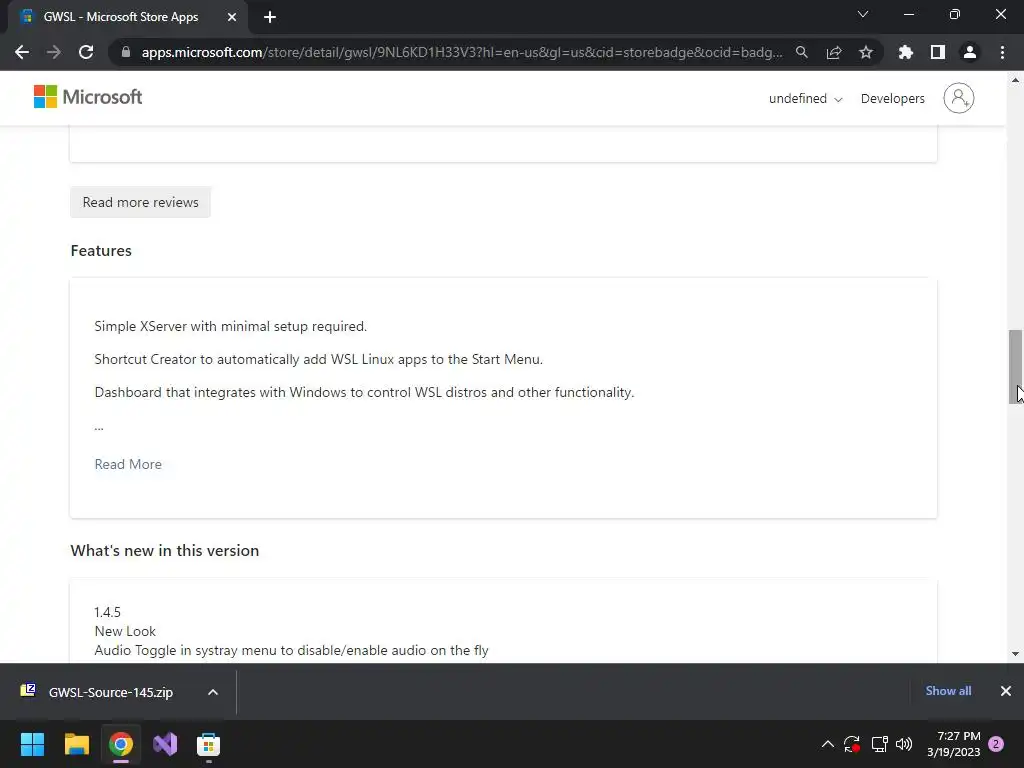Expand features with Read More
Viewport: 1024px width, 768px height.
click(128, 464)
